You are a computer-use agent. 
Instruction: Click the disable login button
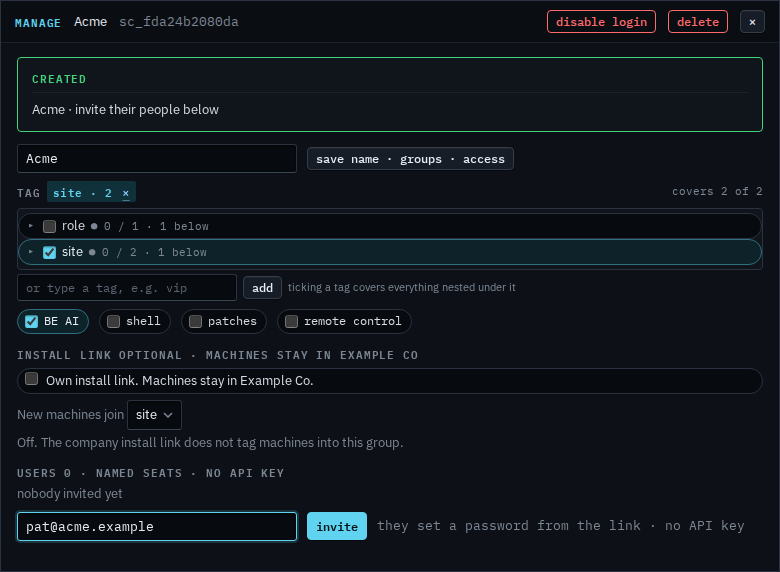601,22
